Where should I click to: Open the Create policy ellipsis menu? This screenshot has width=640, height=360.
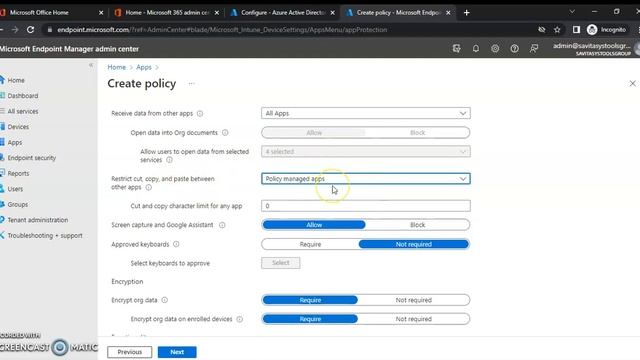(x=191, y=84)
